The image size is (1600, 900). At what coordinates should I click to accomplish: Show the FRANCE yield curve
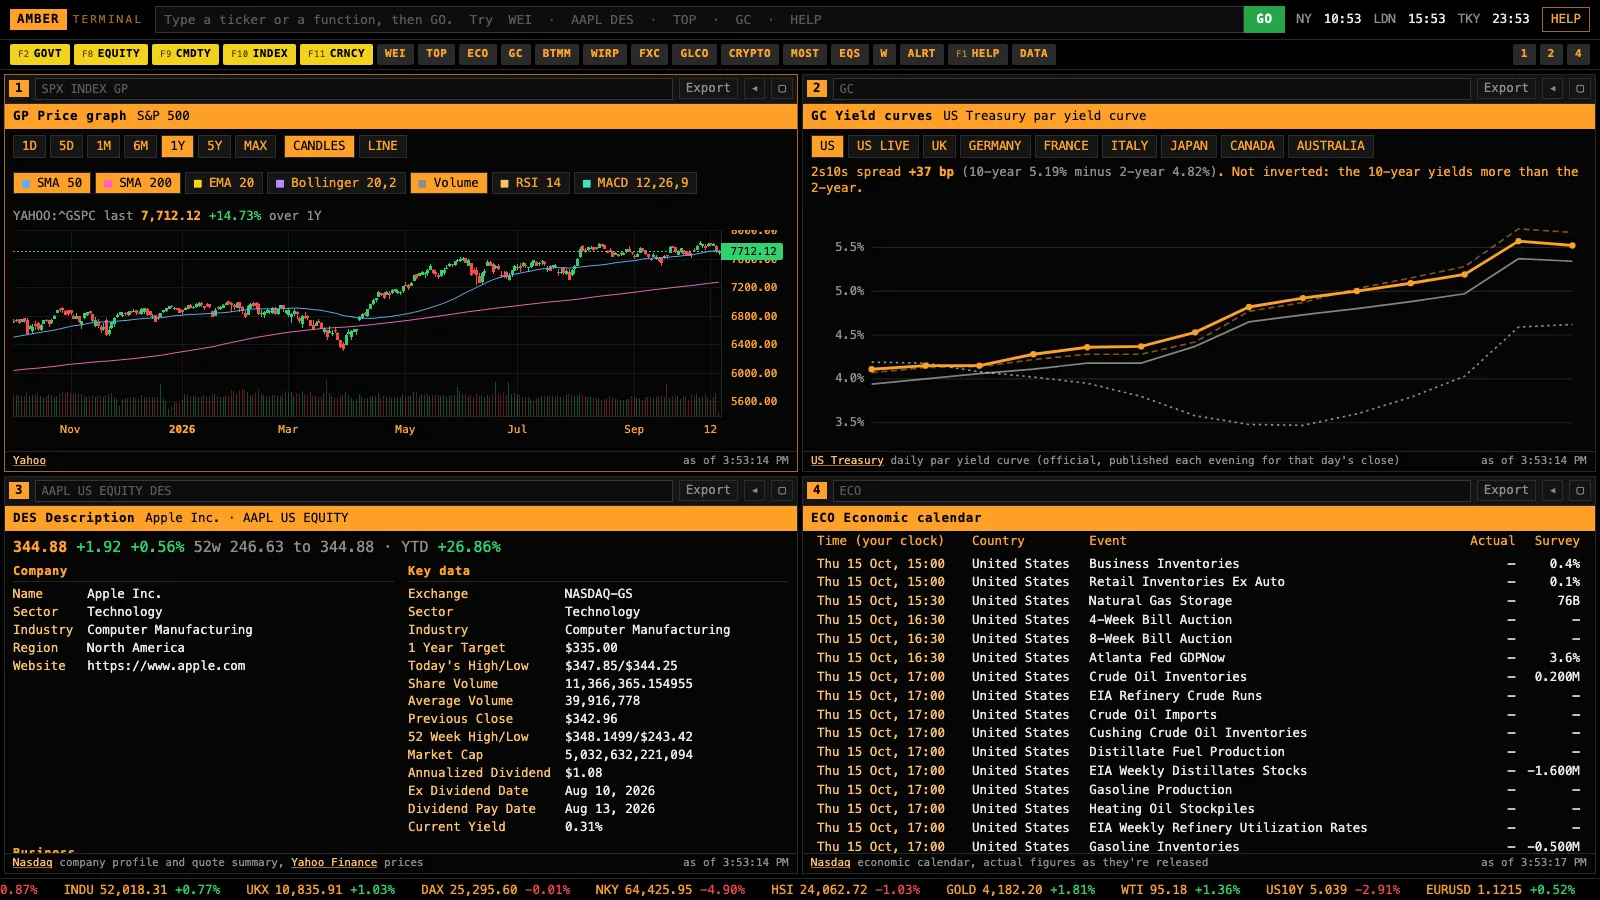[x=1066, y=146]
